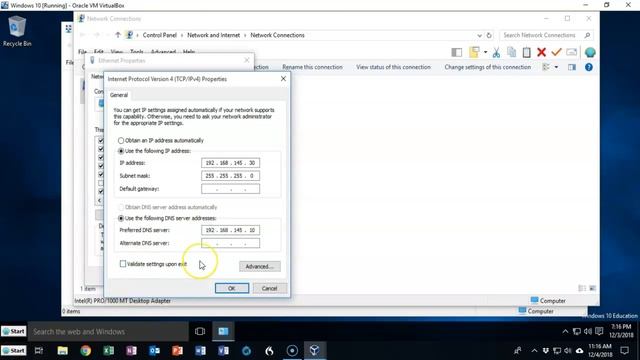Open Excel from the host taskbar

[109, 351]
